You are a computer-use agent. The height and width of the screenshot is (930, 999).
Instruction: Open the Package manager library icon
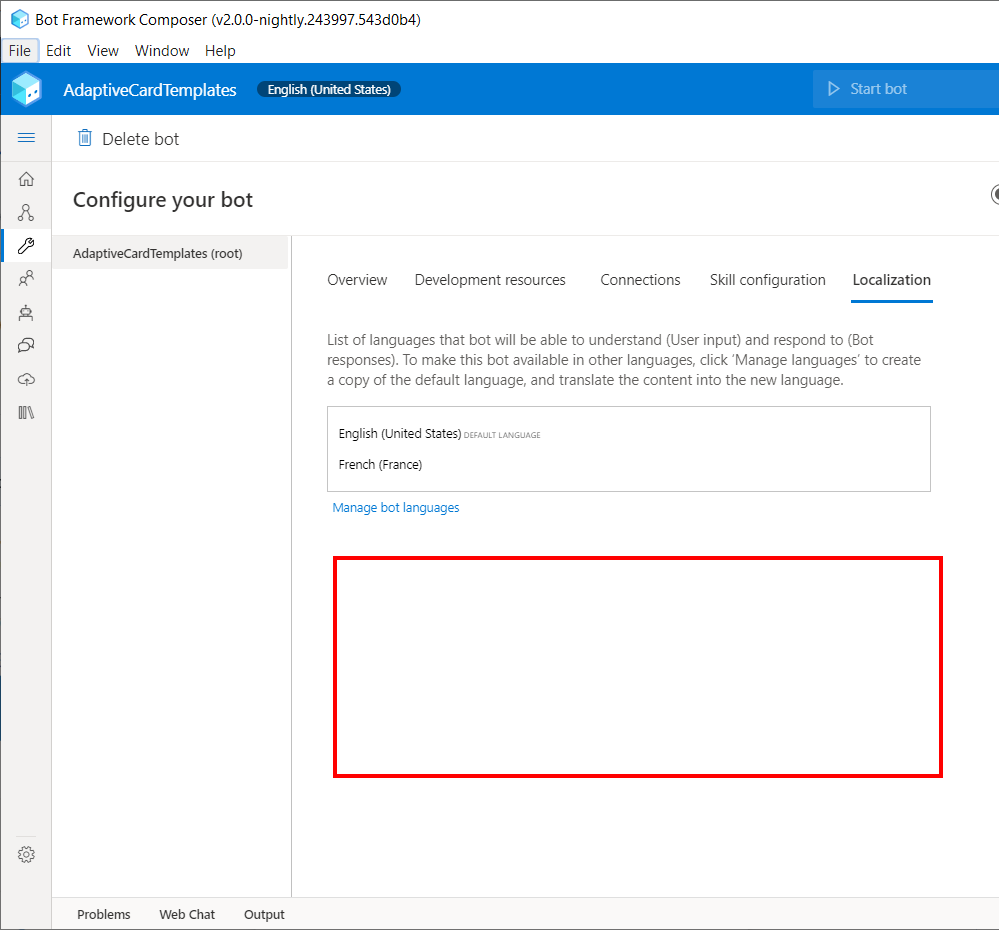(26, 413)
